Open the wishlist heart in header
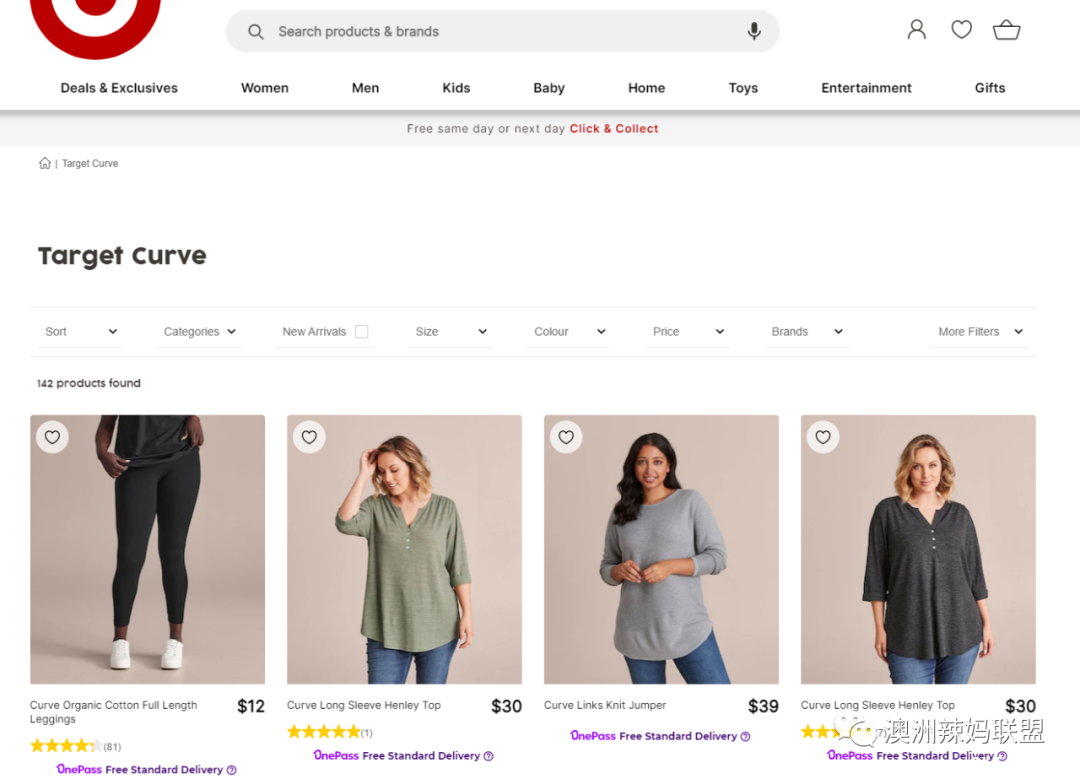This screenshot has width=1080, height=779. [x=962, y=30]
